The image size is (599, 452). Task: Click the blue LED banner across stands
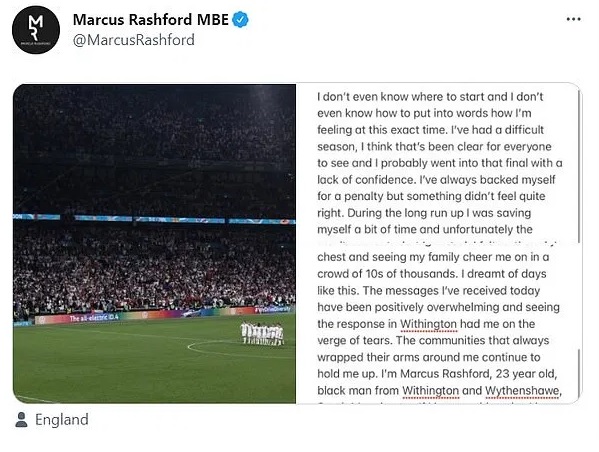tap(154, 219)
